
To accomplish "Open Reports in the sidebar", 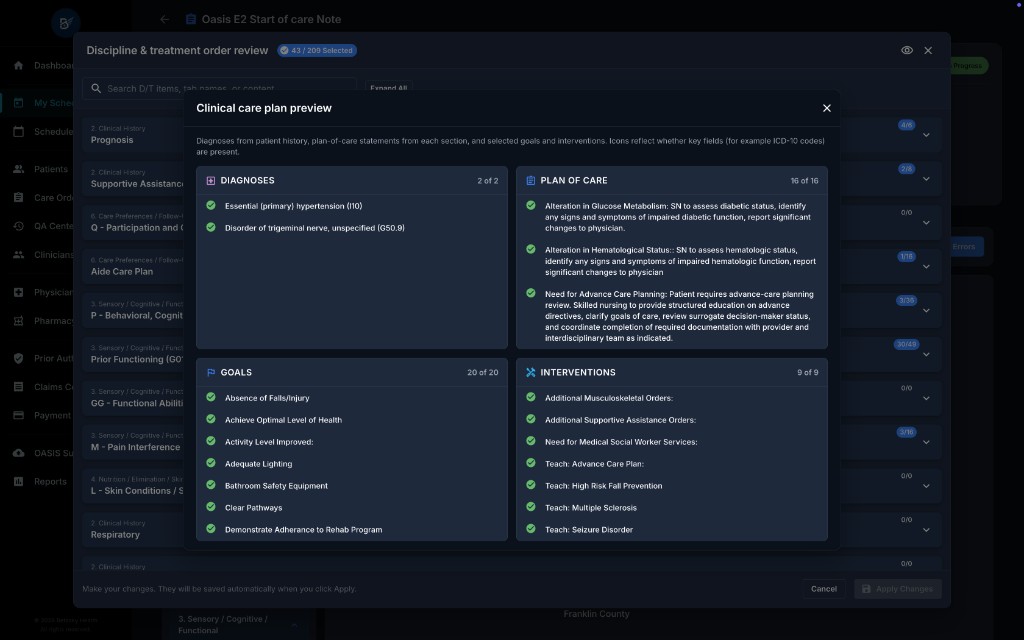I will pyautogui.click(x=40, y=481).
